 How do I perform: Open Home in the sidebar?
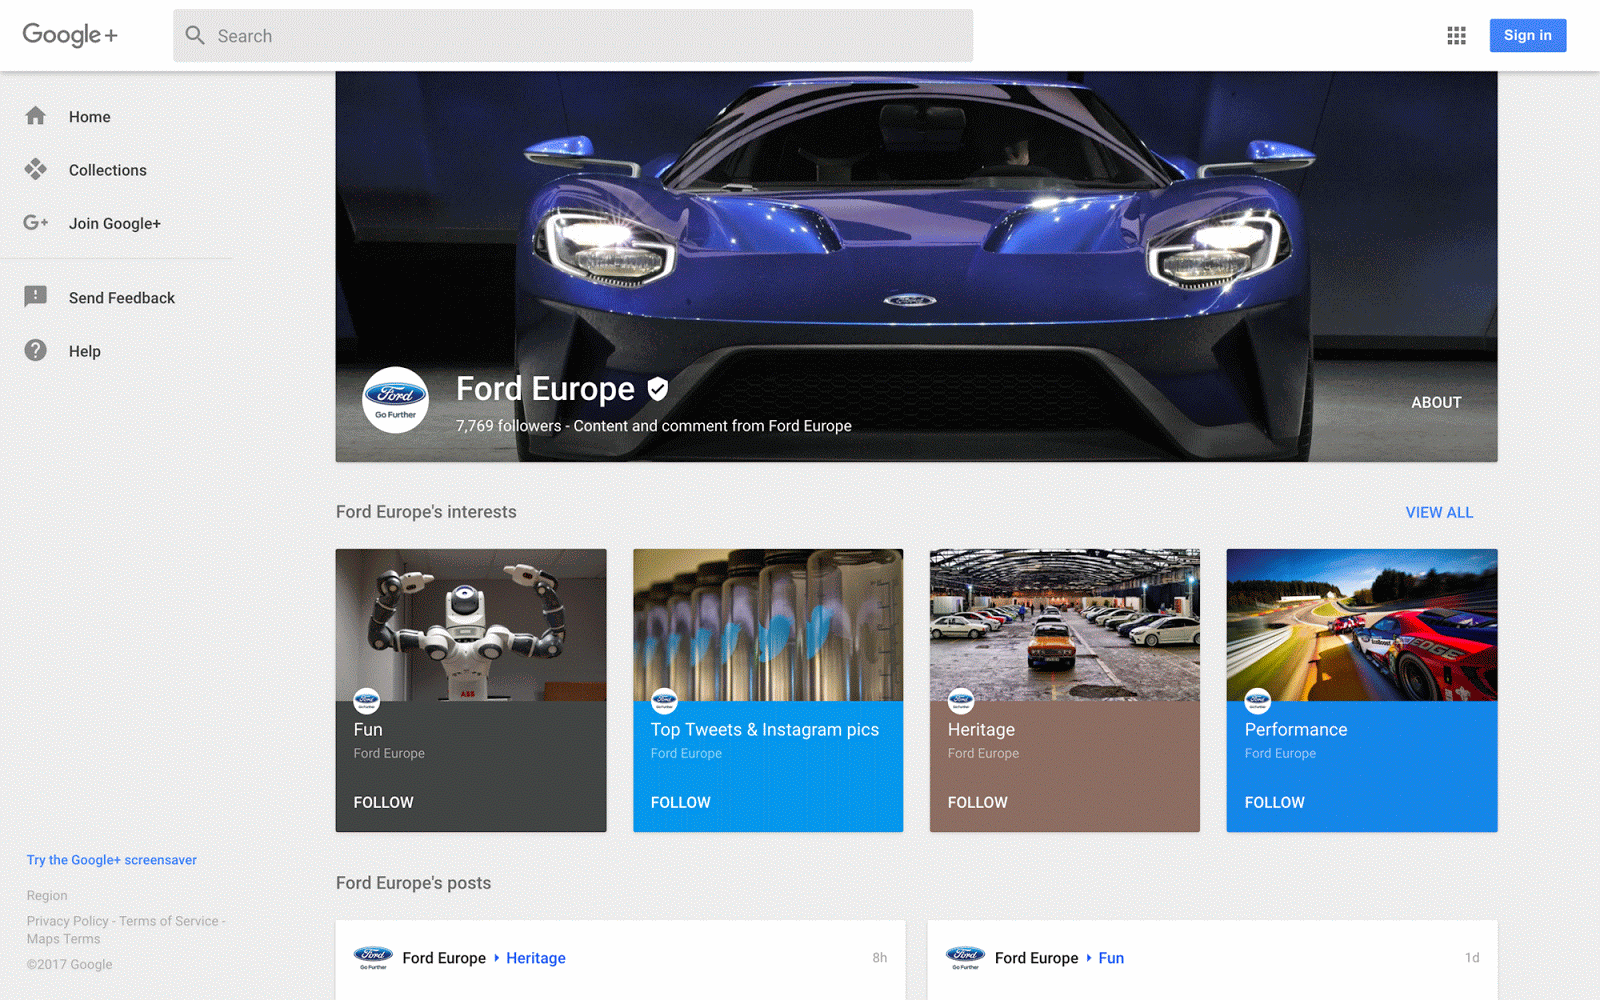coord(90,117)
